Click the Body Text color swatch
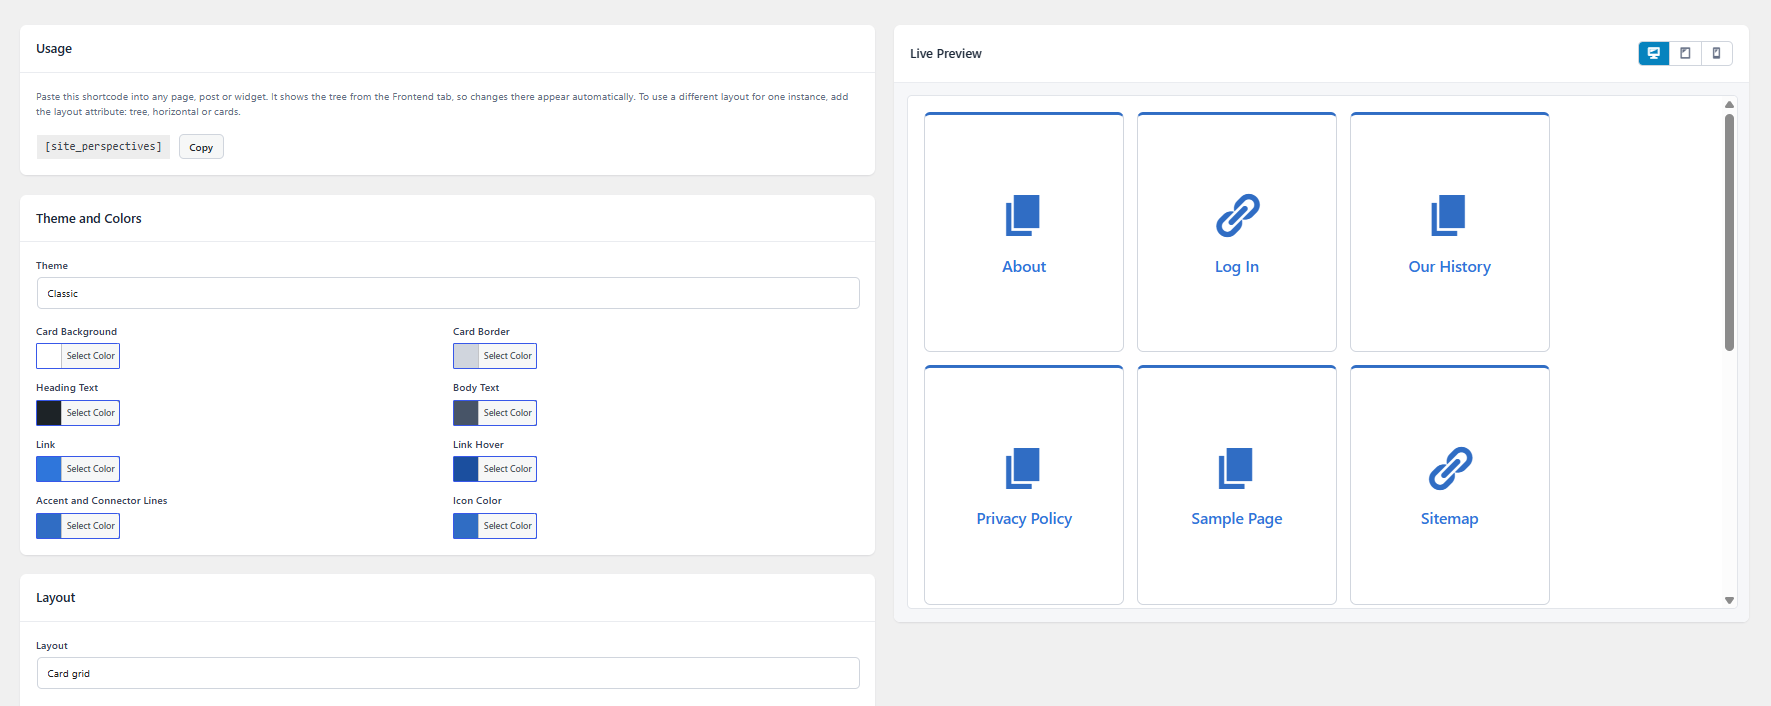1771x706 pixels. pos(466,413)
